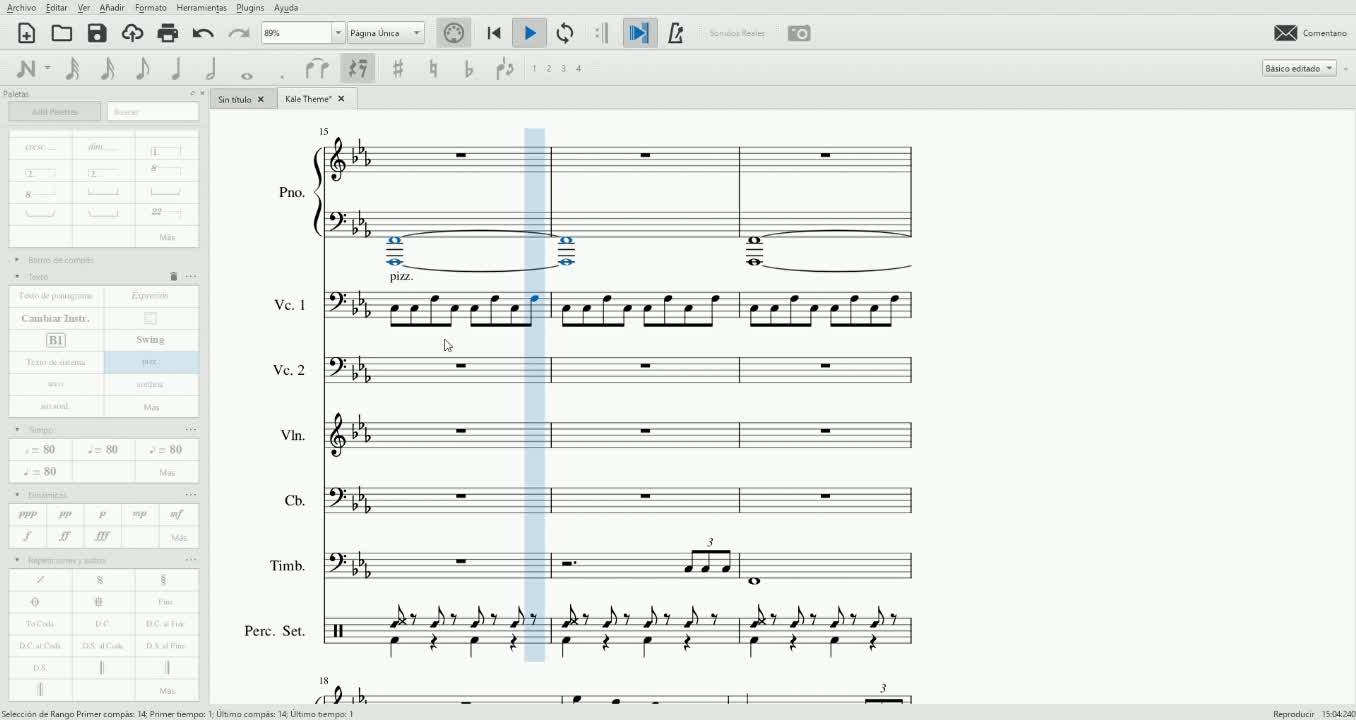The width and height of the screenshot is (1356, 720).
Task: Expand the Barras de compás palette
Action: [x=17, y=260]
